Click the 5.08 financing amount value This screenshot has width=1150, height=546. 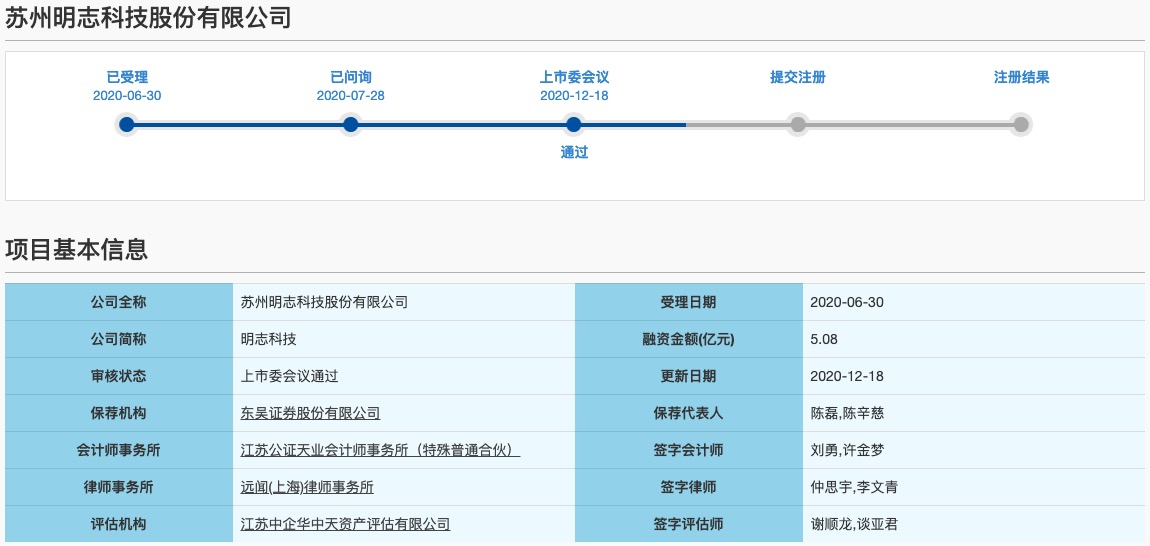click(x=824, y=339)
